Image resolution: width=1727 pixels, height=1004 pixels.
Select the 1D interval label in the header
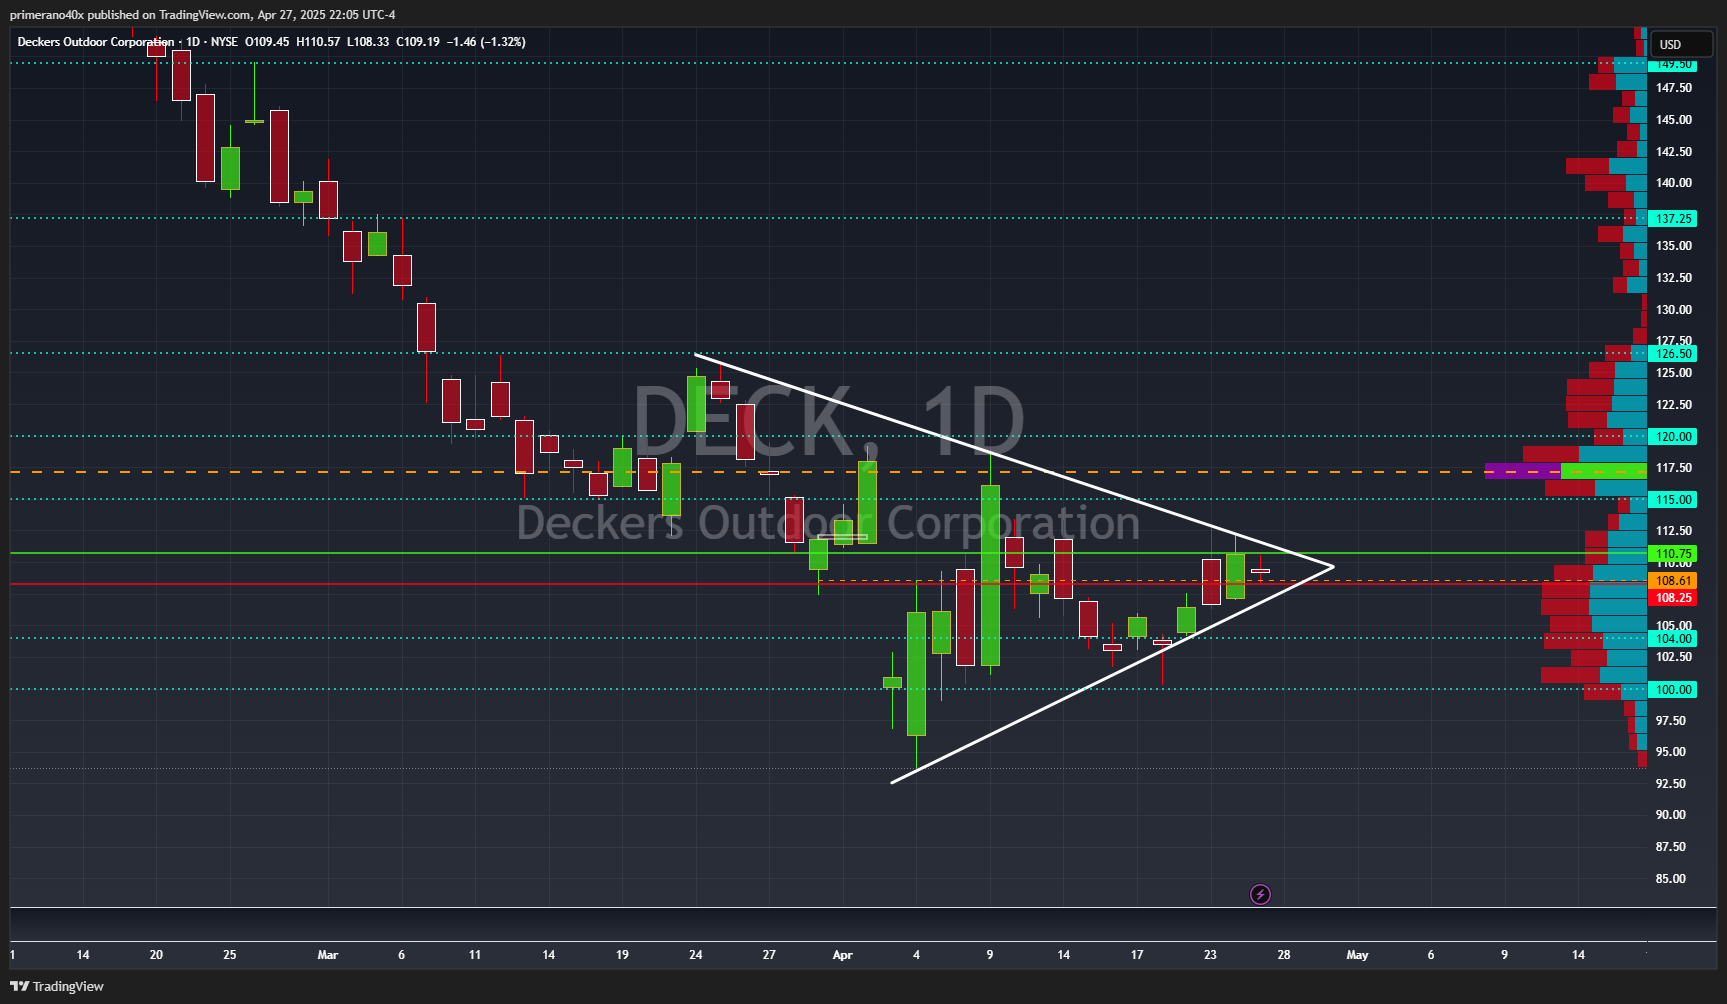coord(193,42)
